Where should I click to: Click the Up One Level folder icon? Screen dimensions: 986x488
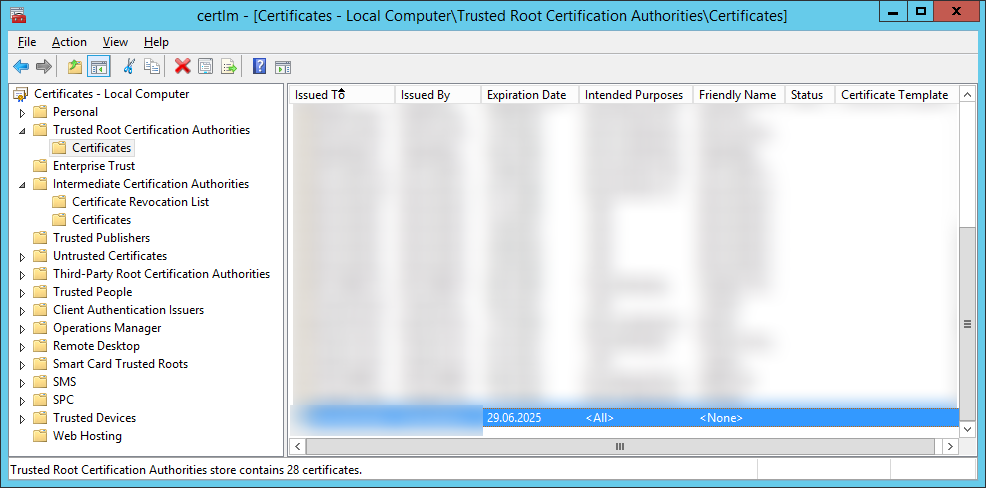[x=75, y=67]
